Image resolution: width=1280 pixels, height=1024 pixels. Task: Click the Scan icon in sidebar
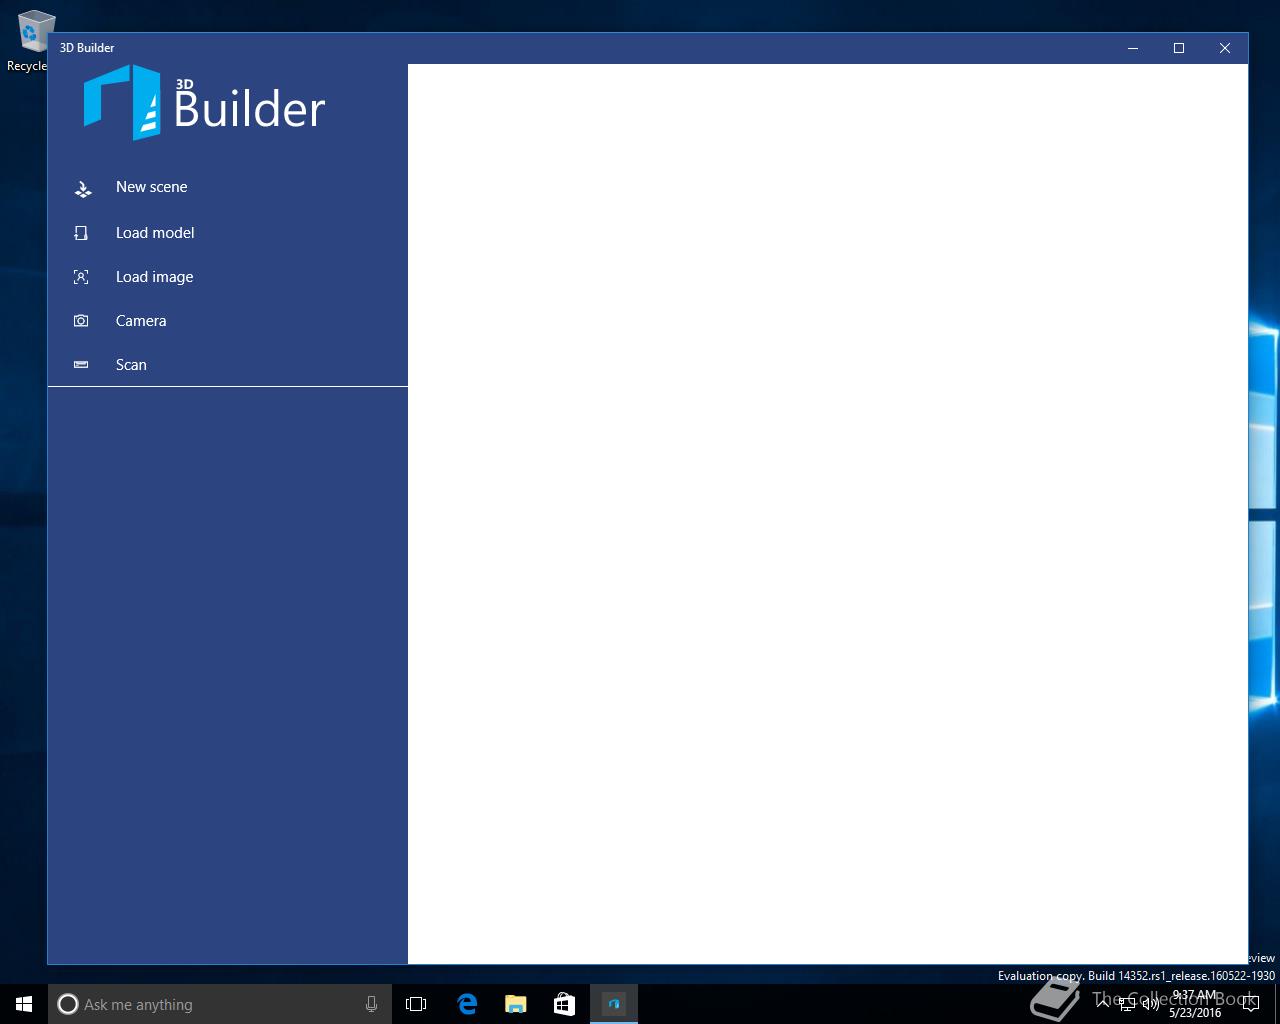tap(81, 365)
